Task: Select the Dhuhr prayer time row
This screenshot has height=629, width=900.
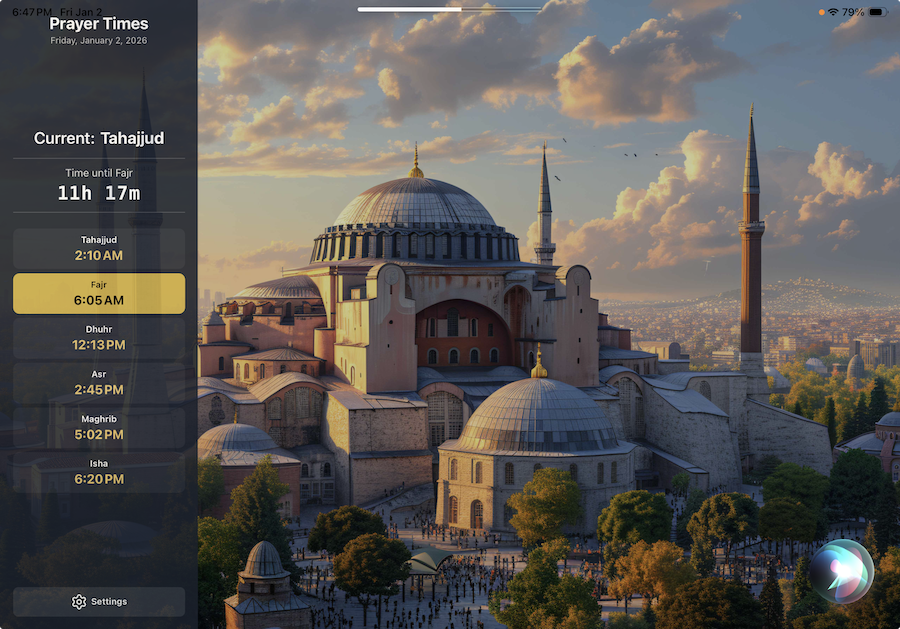Action: 97,336
